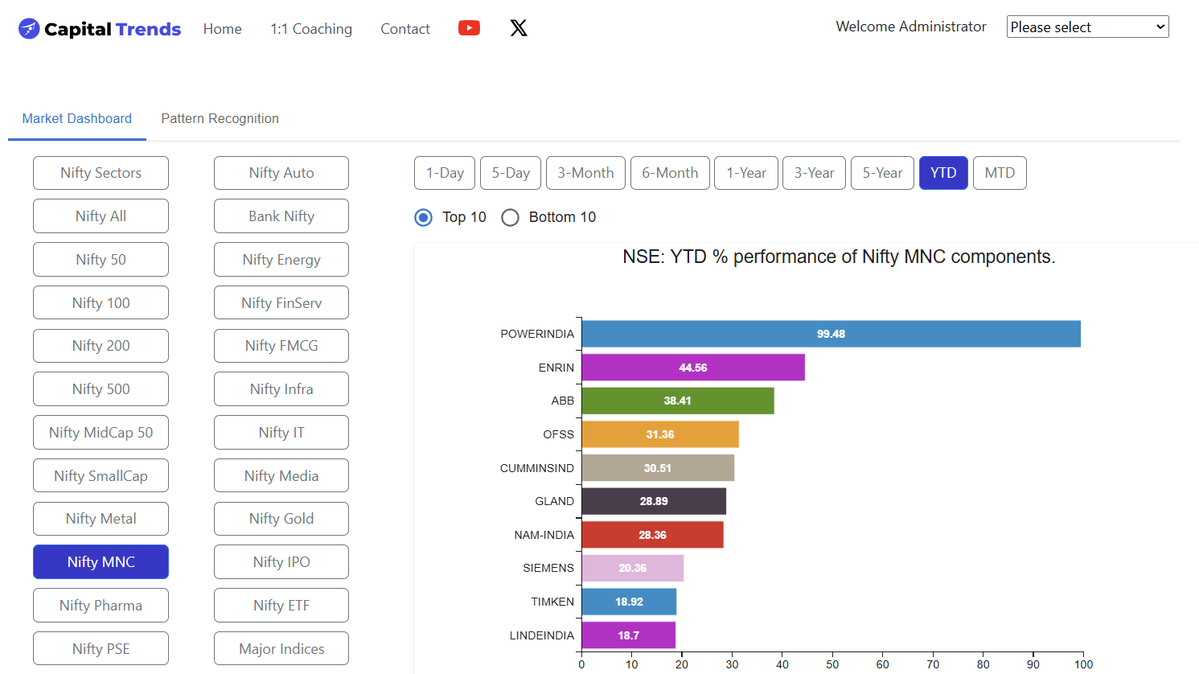
Task: Select the 3-Year timeframe
Action: click(x=814, y=173)
